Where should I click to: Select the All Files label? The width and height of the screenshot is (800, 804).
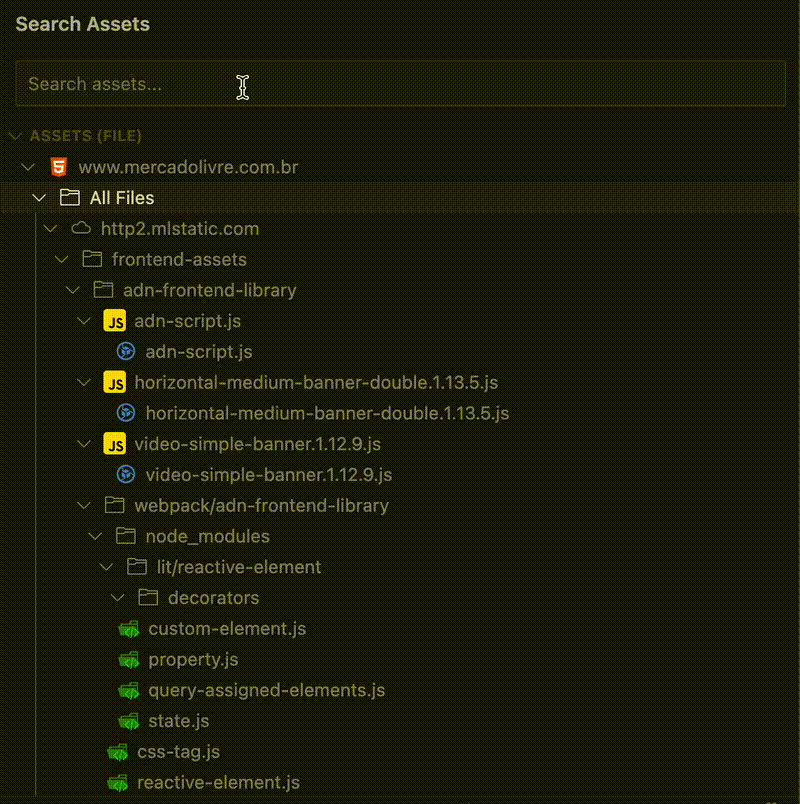coord(122,198)
